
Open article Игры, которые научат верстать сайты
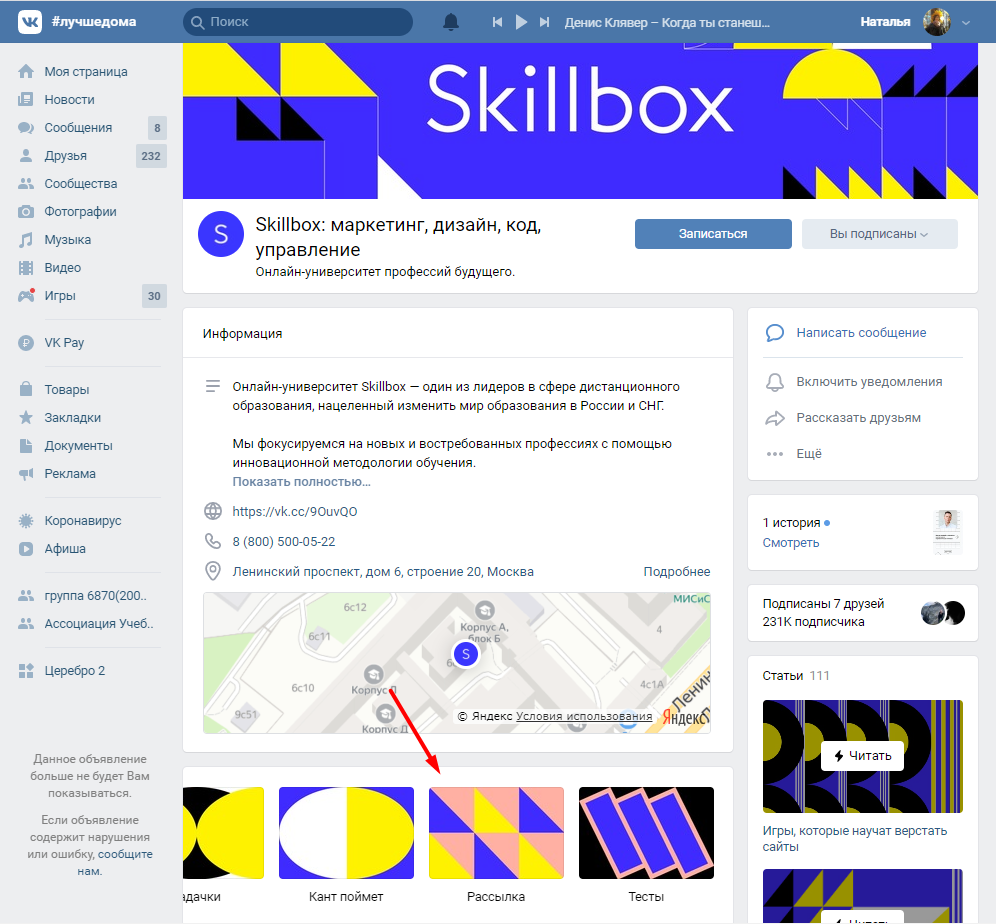click(x=854, y=838)
